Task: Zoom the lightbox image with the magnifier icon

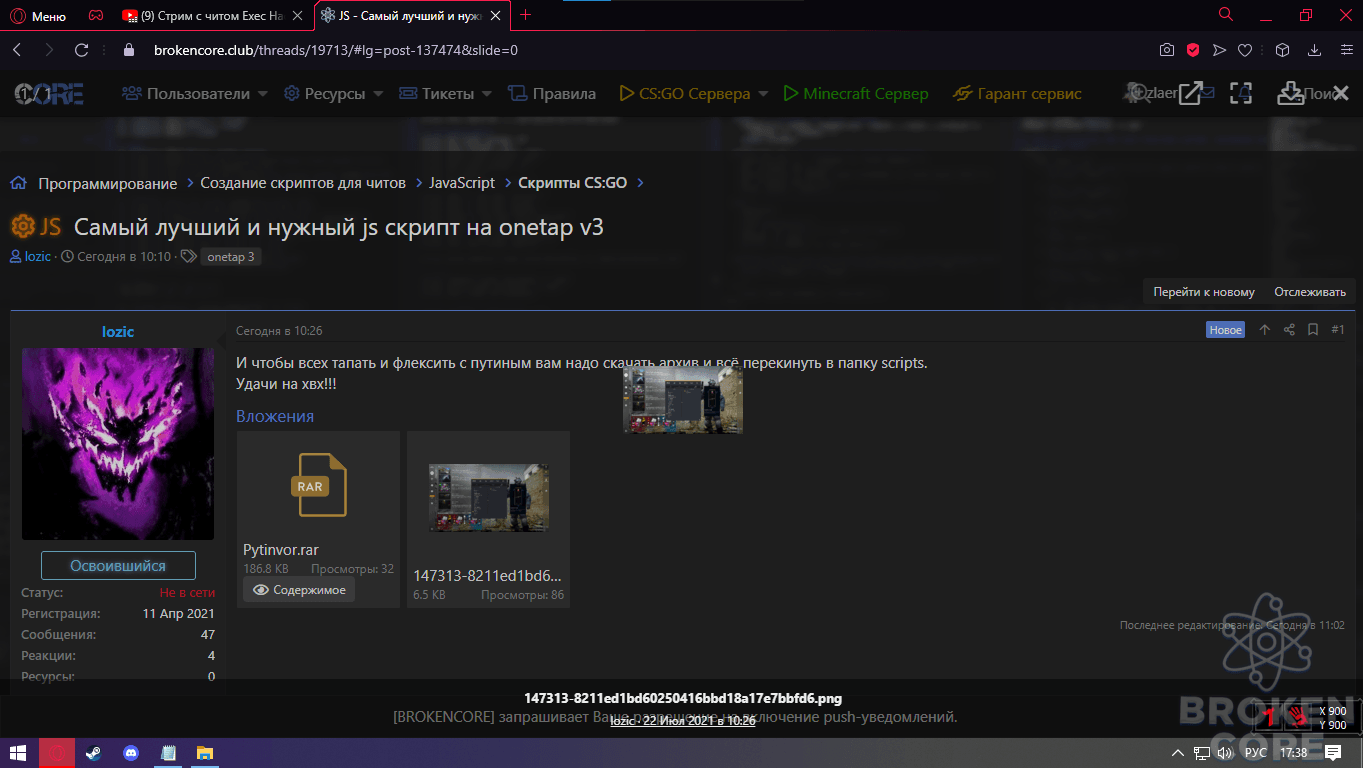Action: tap(1139, 93)
